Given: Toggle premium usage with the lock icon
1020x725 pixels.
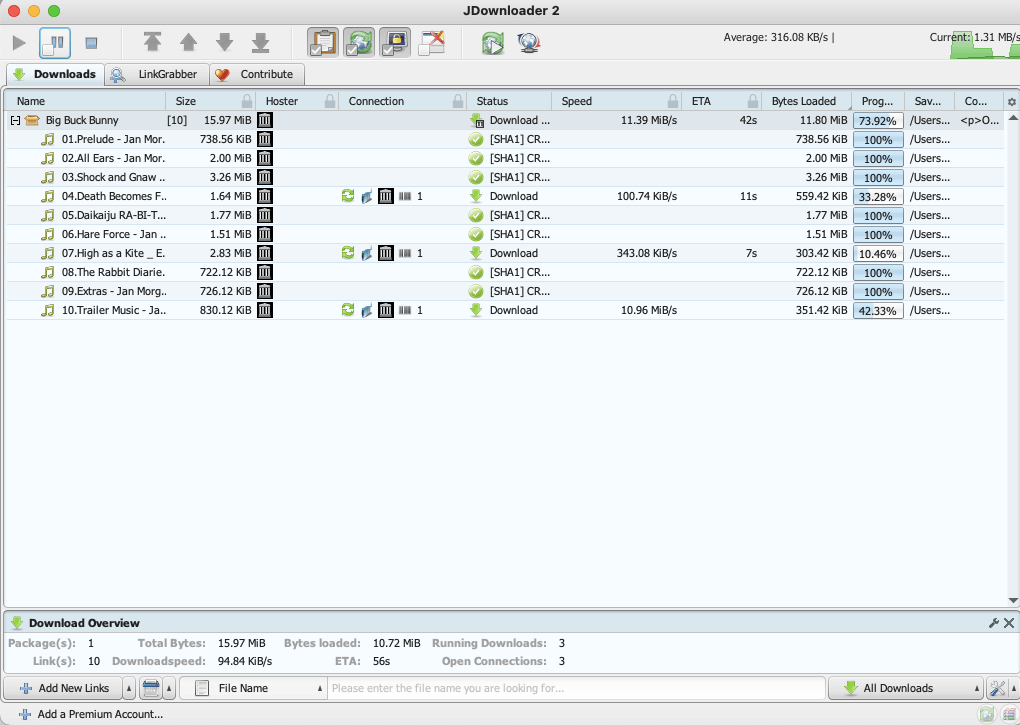Looking at the screenshot, I should pos(394,42).
